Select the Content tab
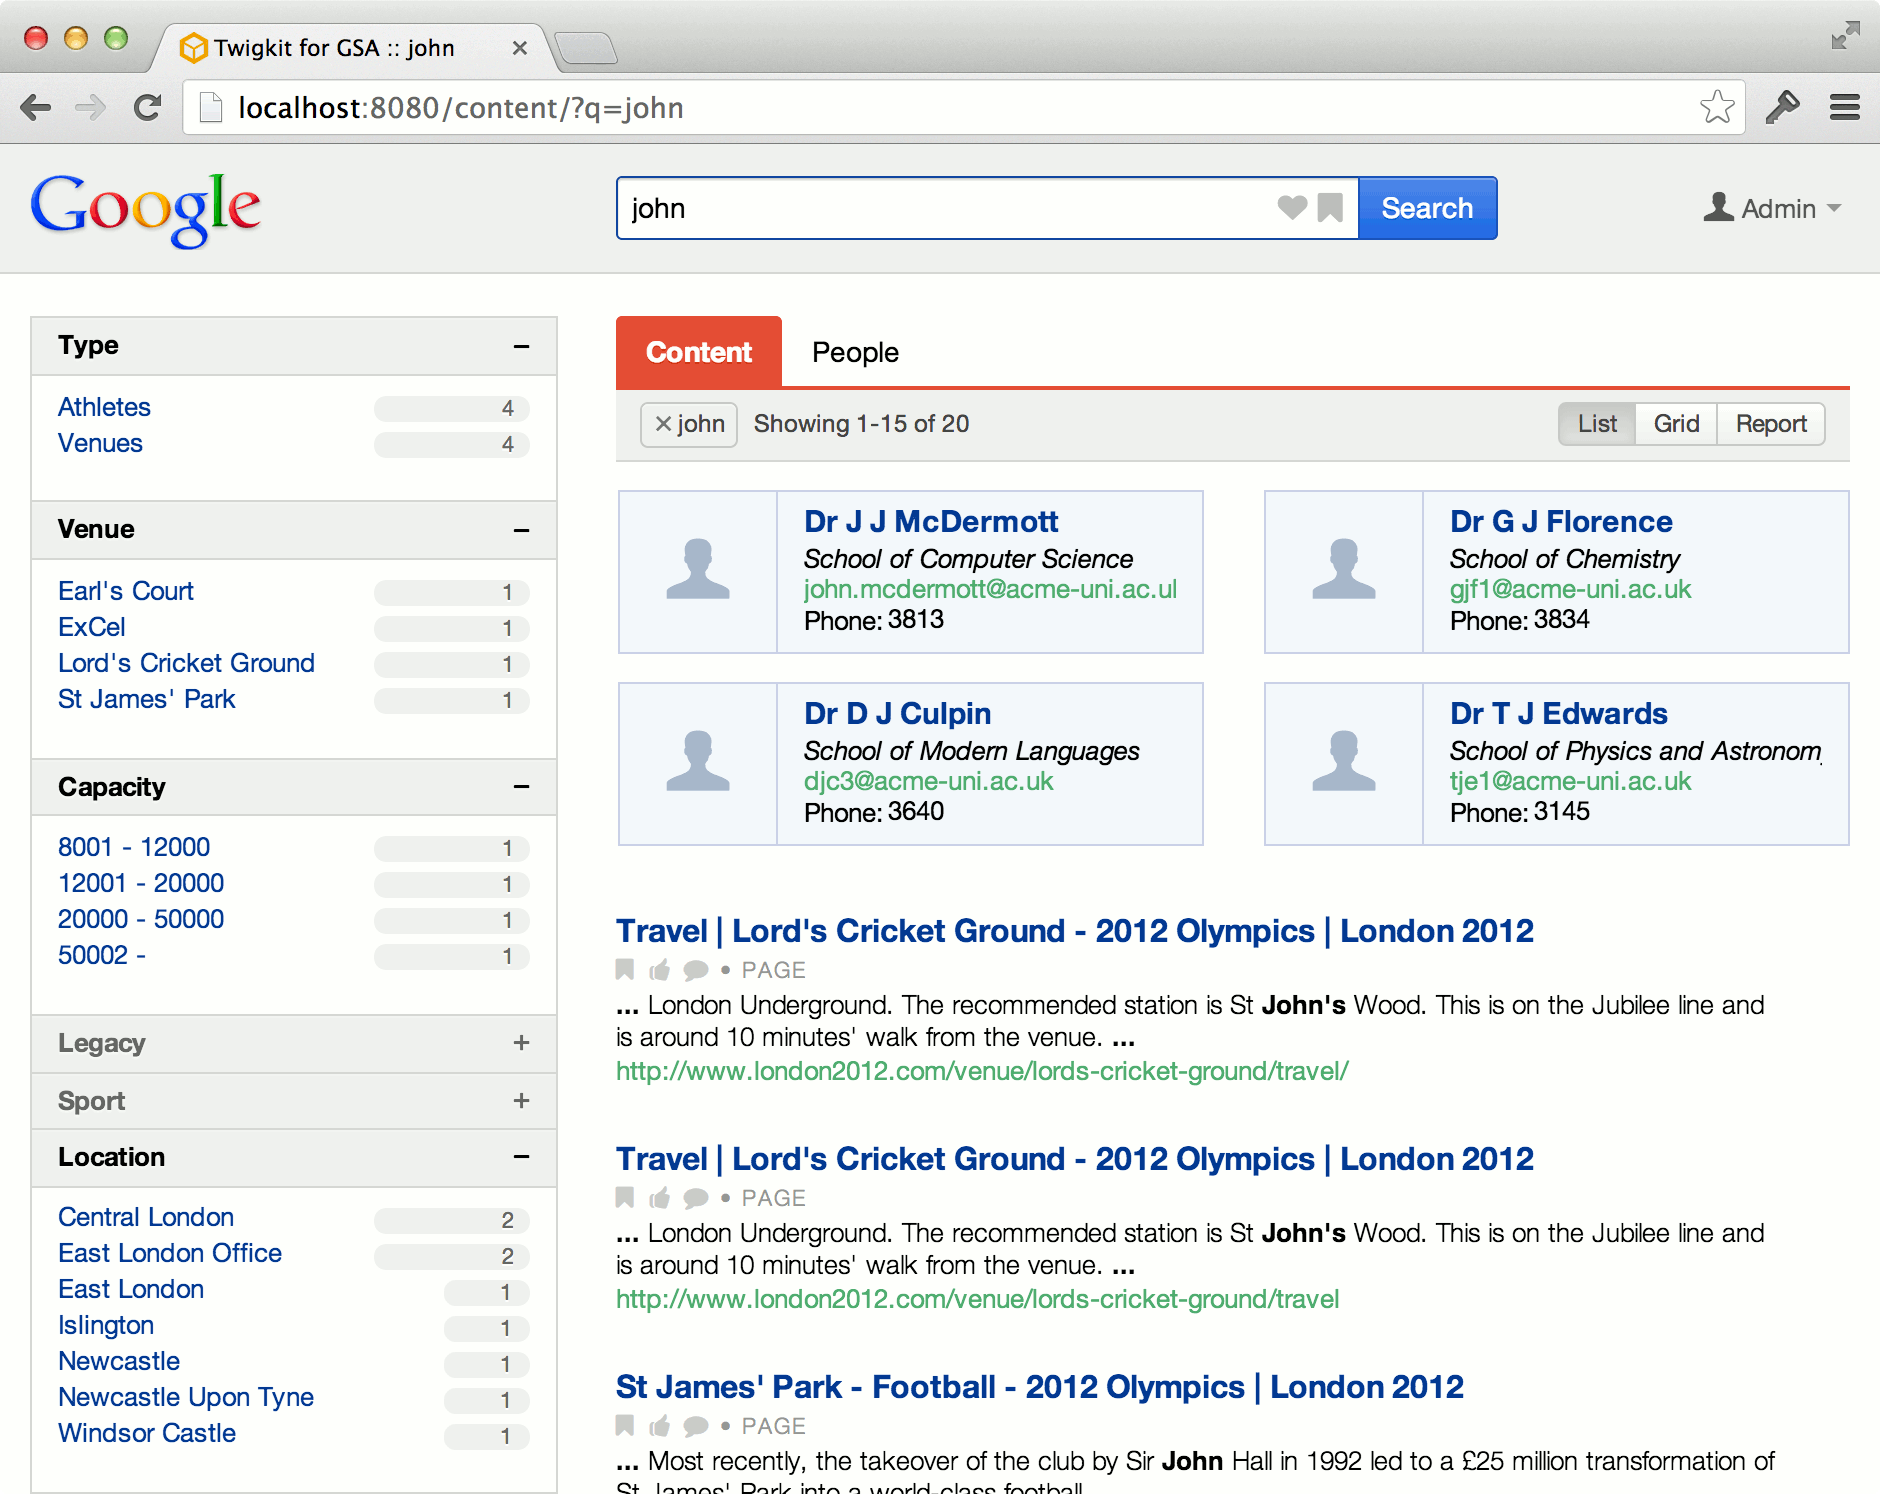Viewport: 1880px width, 1494px height. (x=698, y=352)
